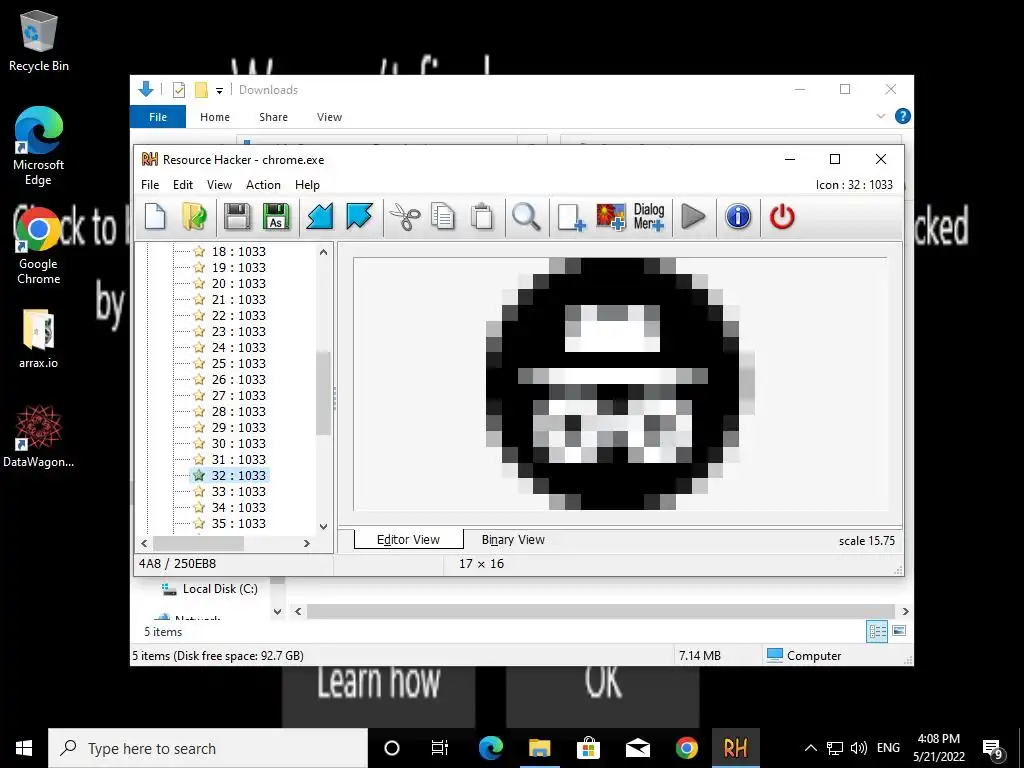Click the down-pointing blue flag arrow icon

359,217
